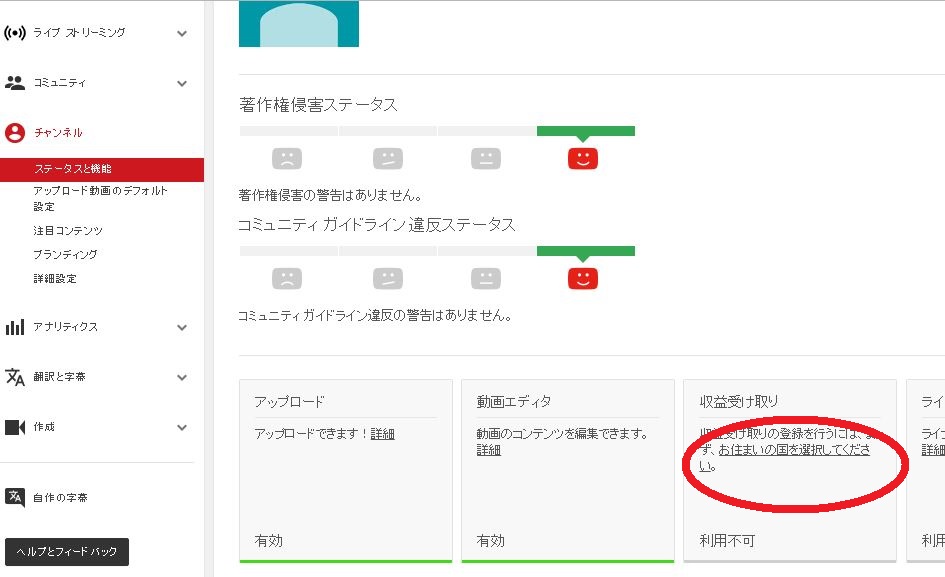Open the コミュニティ menu
This screenshot has width=945, height=577.
60,83
